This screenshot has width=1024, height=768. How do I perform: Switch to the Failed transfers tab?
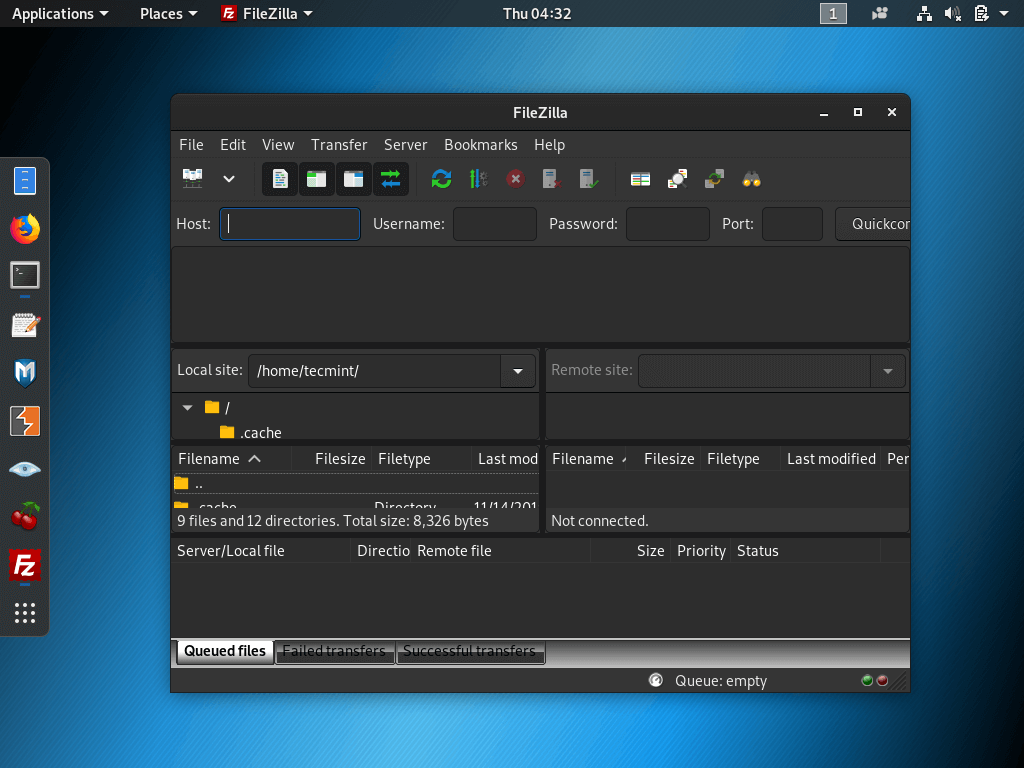(x=336, y=652)
